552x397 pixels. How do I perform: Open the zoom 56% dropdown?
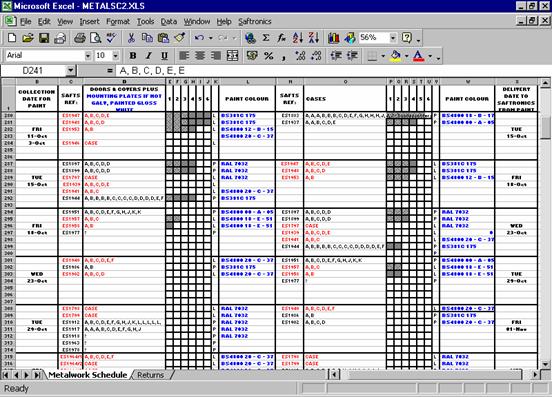[x=393, y=38]
